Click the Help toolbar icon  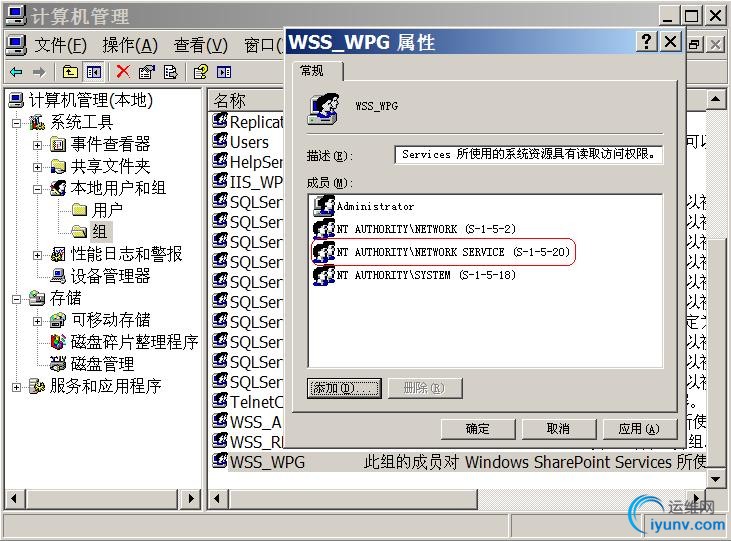pos(200,72)
